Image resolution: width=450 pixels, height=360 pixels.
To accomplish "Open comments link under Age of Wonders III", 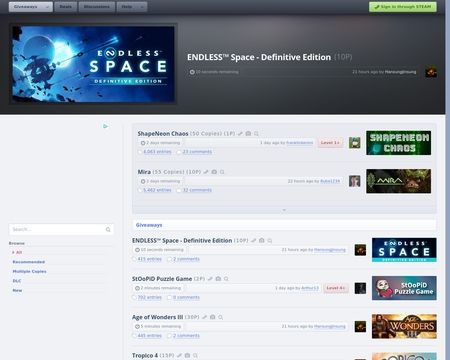I will pyautogui.click(x=186, y=336).
